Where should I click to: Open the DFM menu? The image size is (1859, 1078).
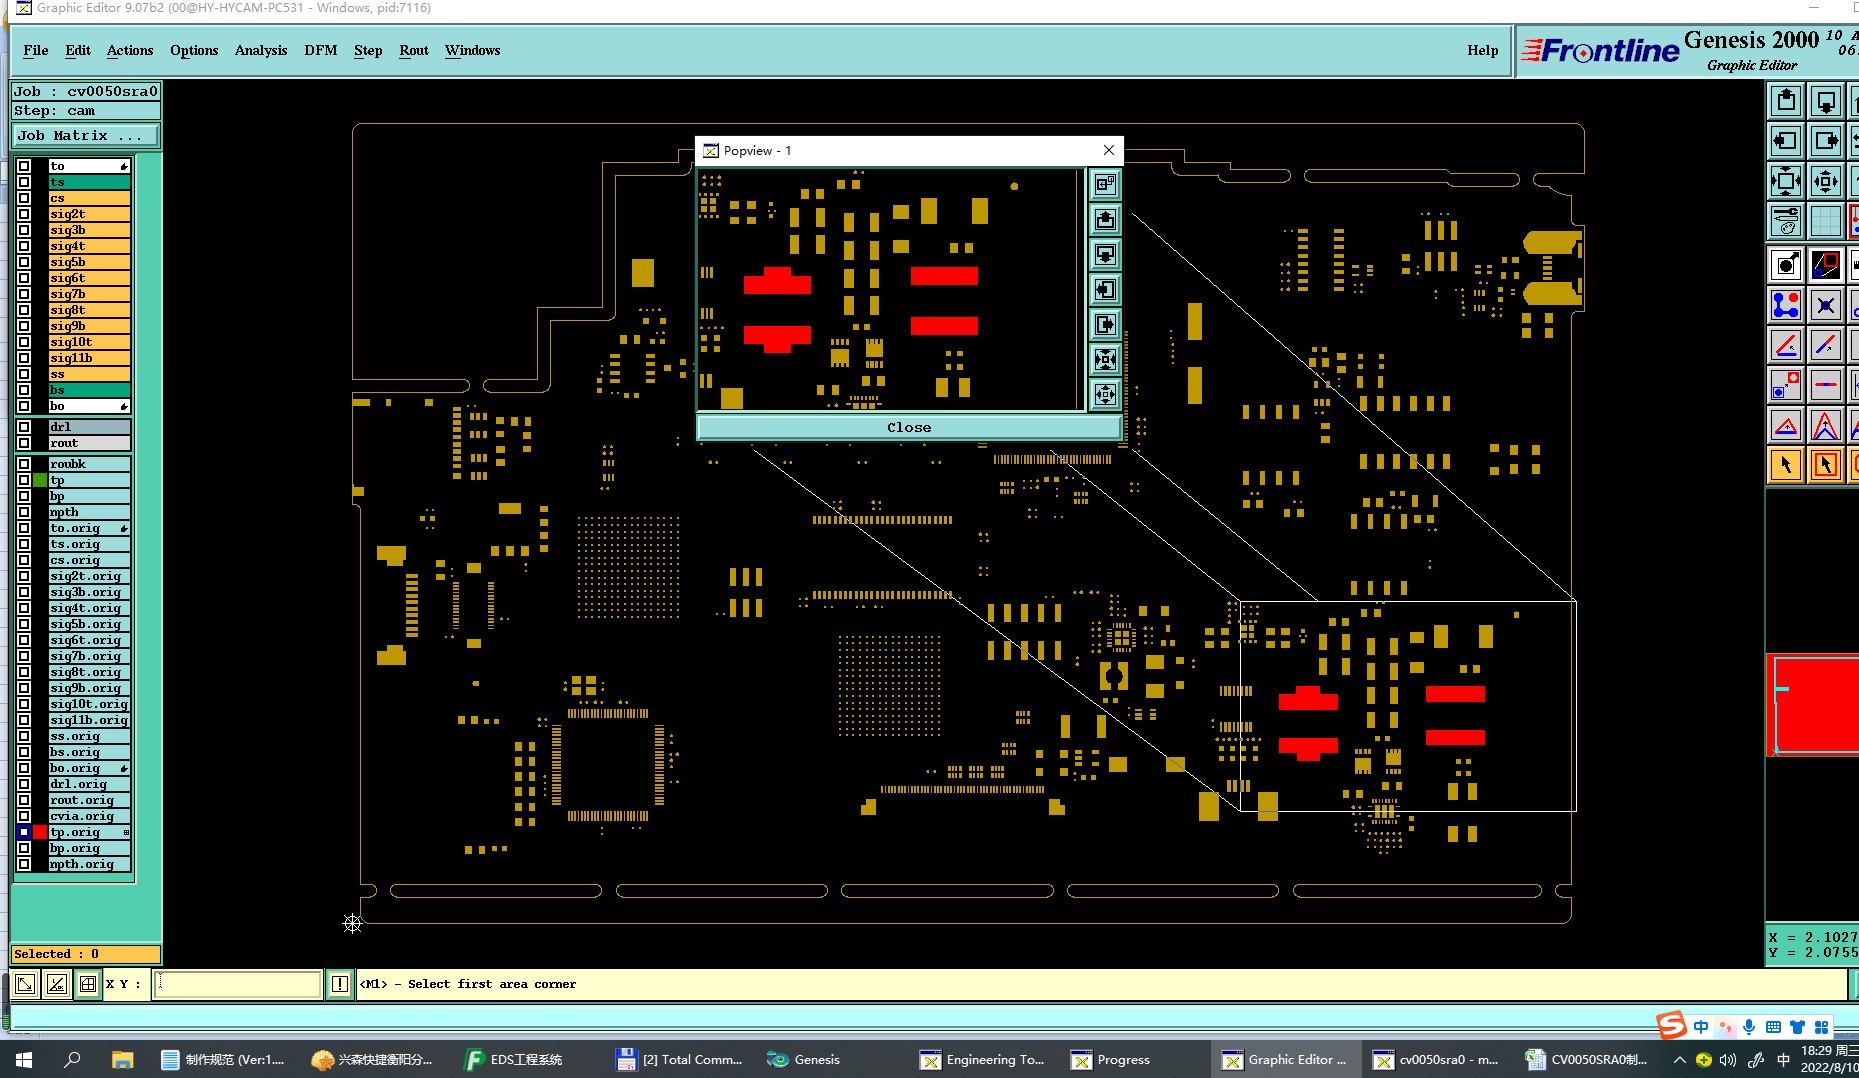tap(321, 50)
